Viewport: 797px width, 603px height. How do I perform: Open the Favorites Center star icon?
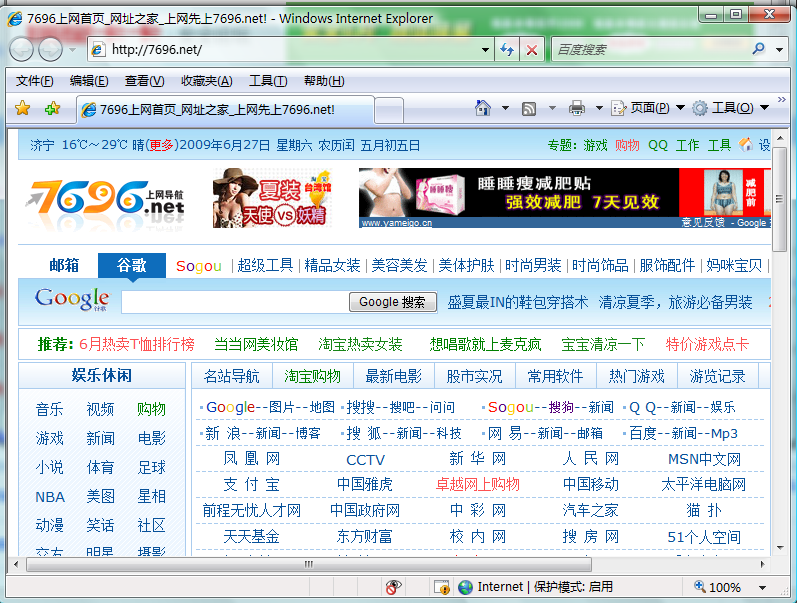point(22,108)
